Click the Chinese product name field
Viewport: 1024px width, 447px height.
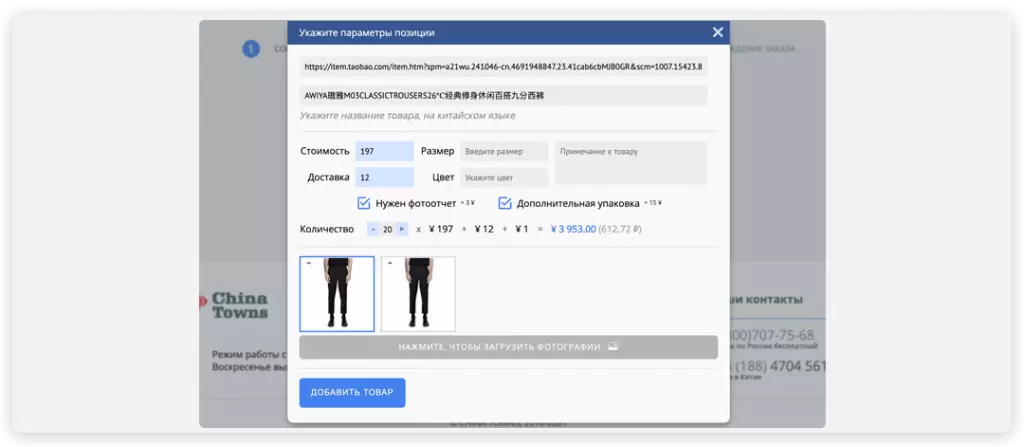pyautogui.click(x=504, y=95)
